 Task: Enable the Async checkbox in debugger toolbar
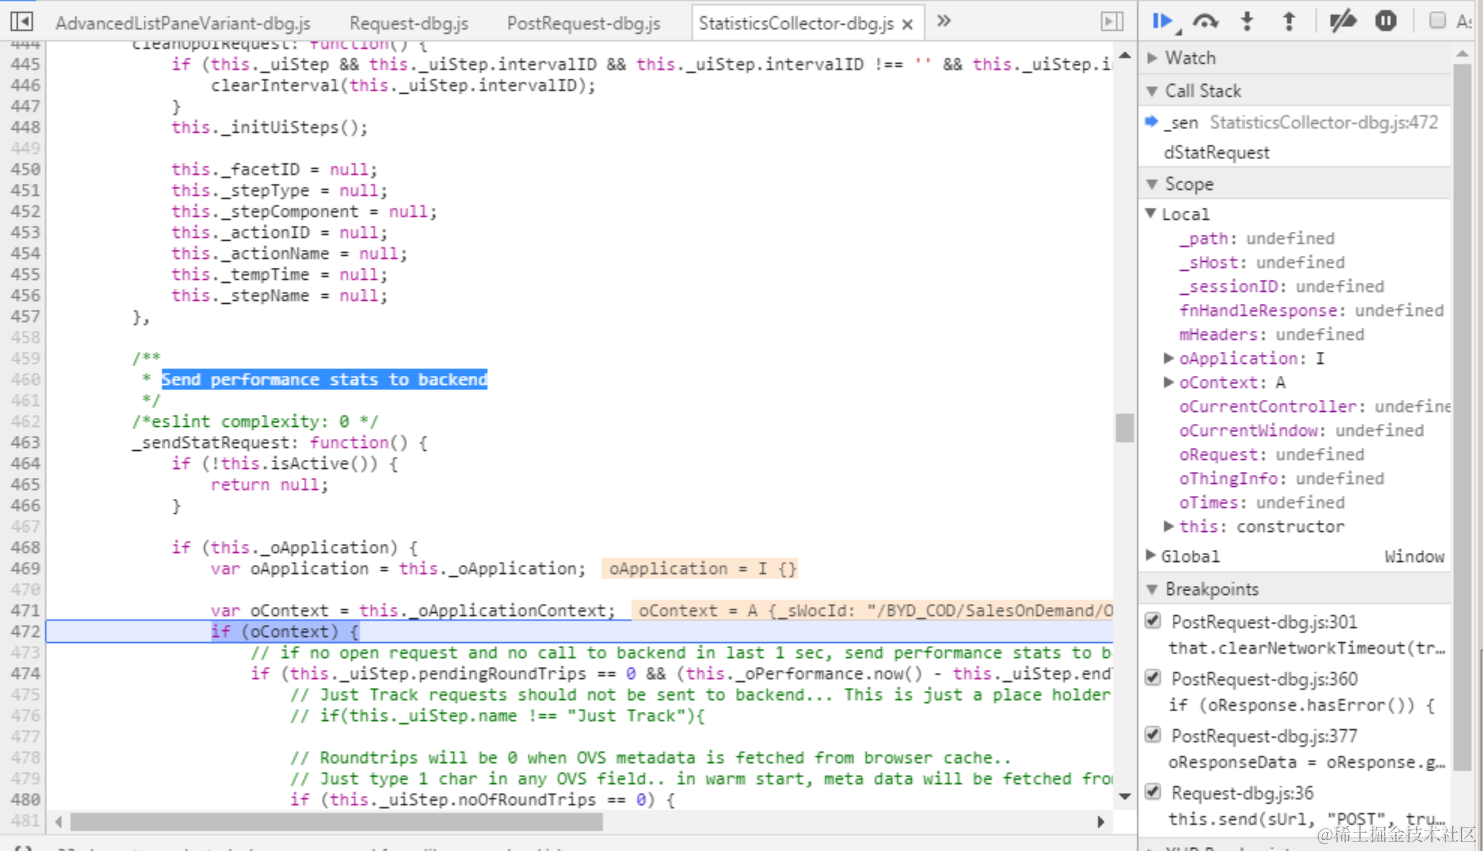coord(1437,21)
